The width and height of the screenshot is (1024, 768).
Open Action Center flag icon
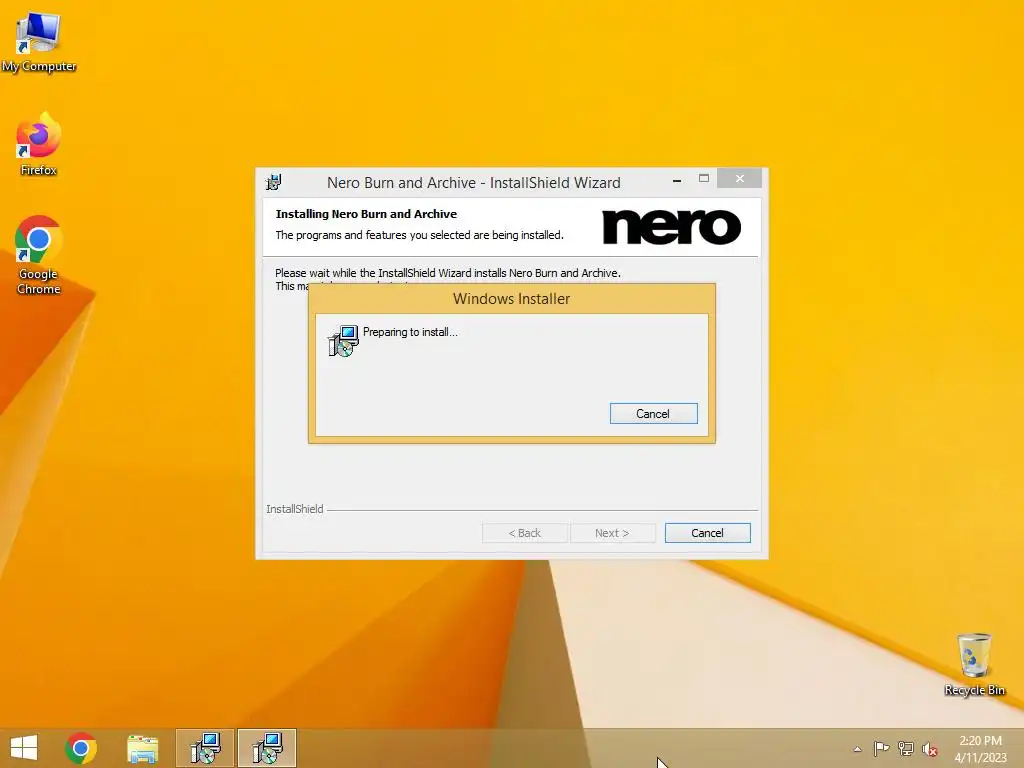[x=881, y=748]
